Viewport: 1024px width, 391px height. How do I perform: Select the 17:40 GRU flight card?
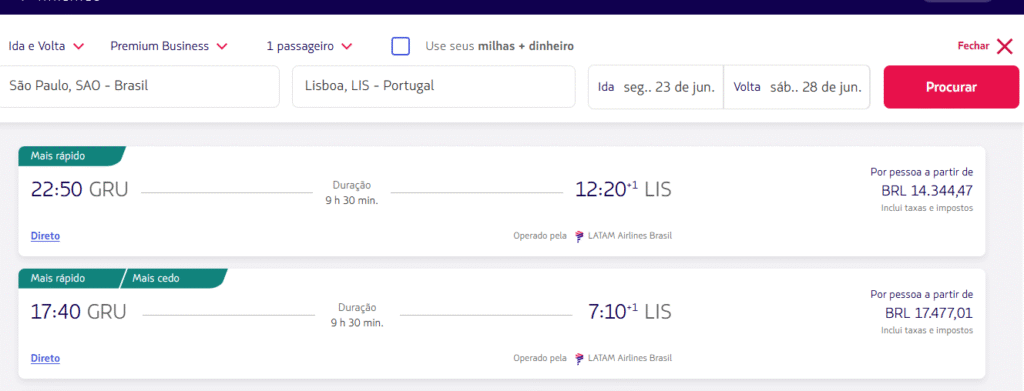point(502,323)
